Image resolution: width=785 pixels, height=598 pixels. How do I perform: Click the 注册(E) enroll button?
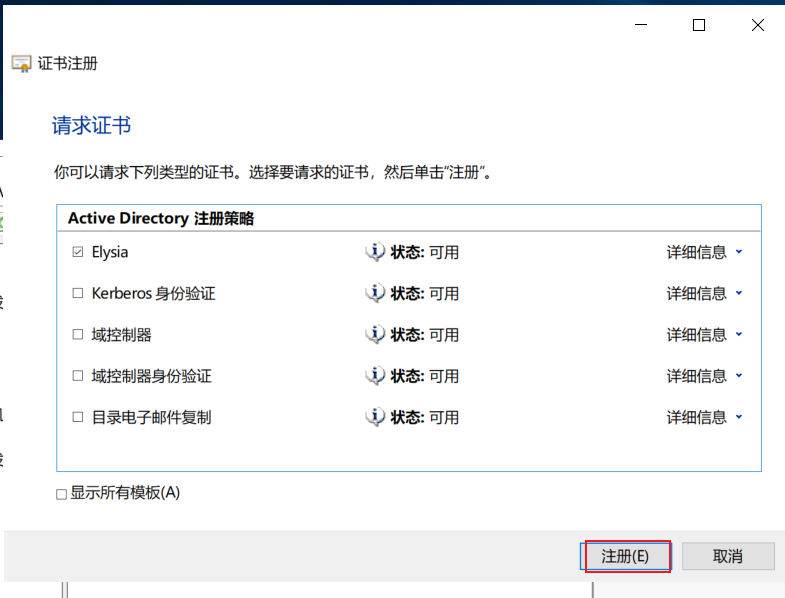[626, 556]
